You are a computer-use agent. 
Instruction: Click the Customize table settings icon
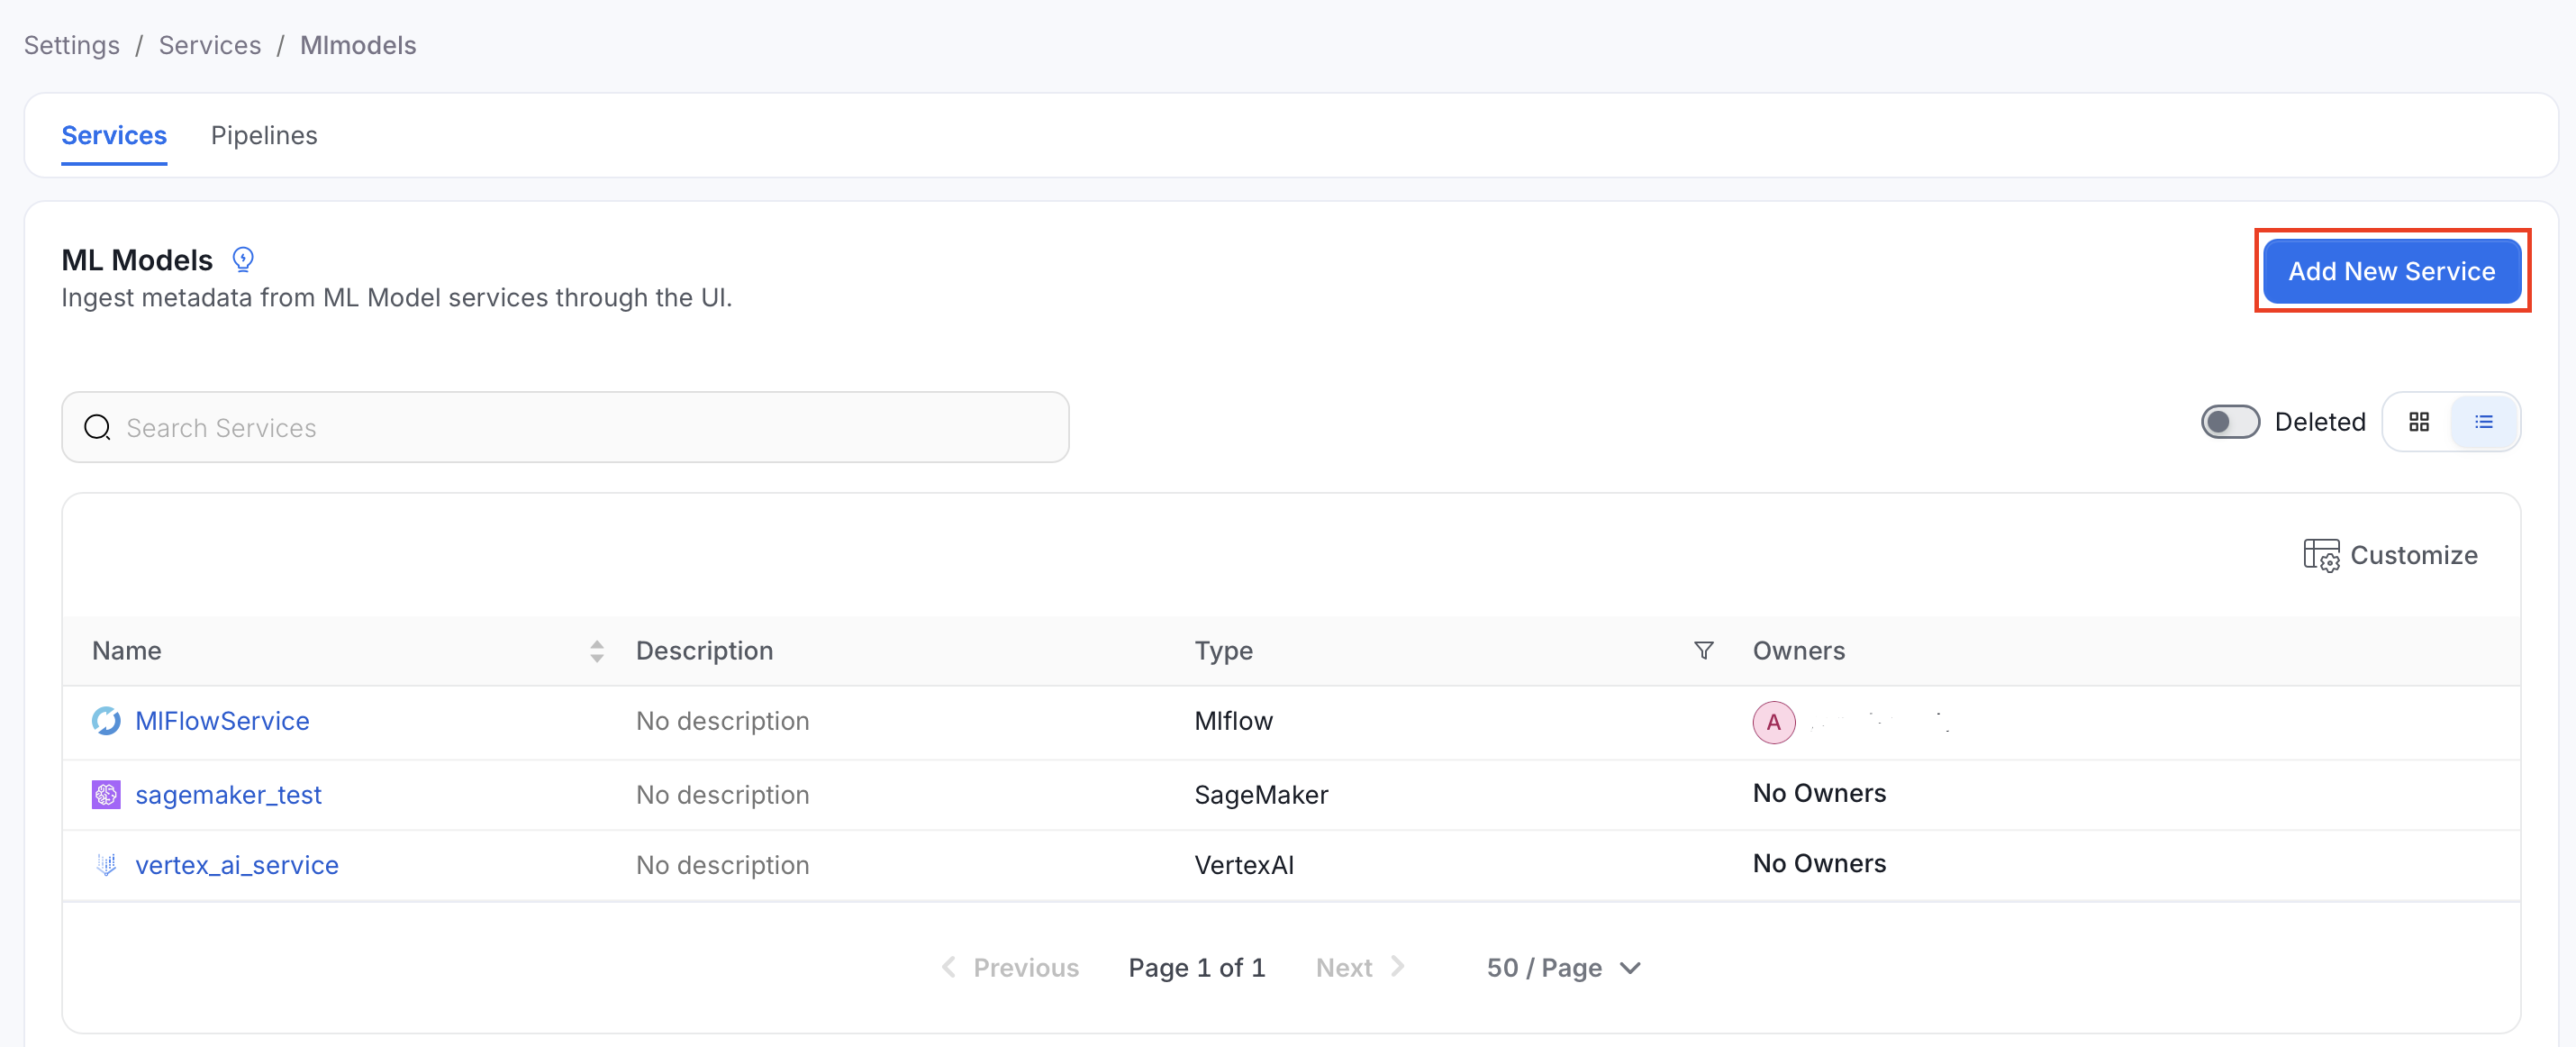pyautogui.click(x=2321, y=555)
